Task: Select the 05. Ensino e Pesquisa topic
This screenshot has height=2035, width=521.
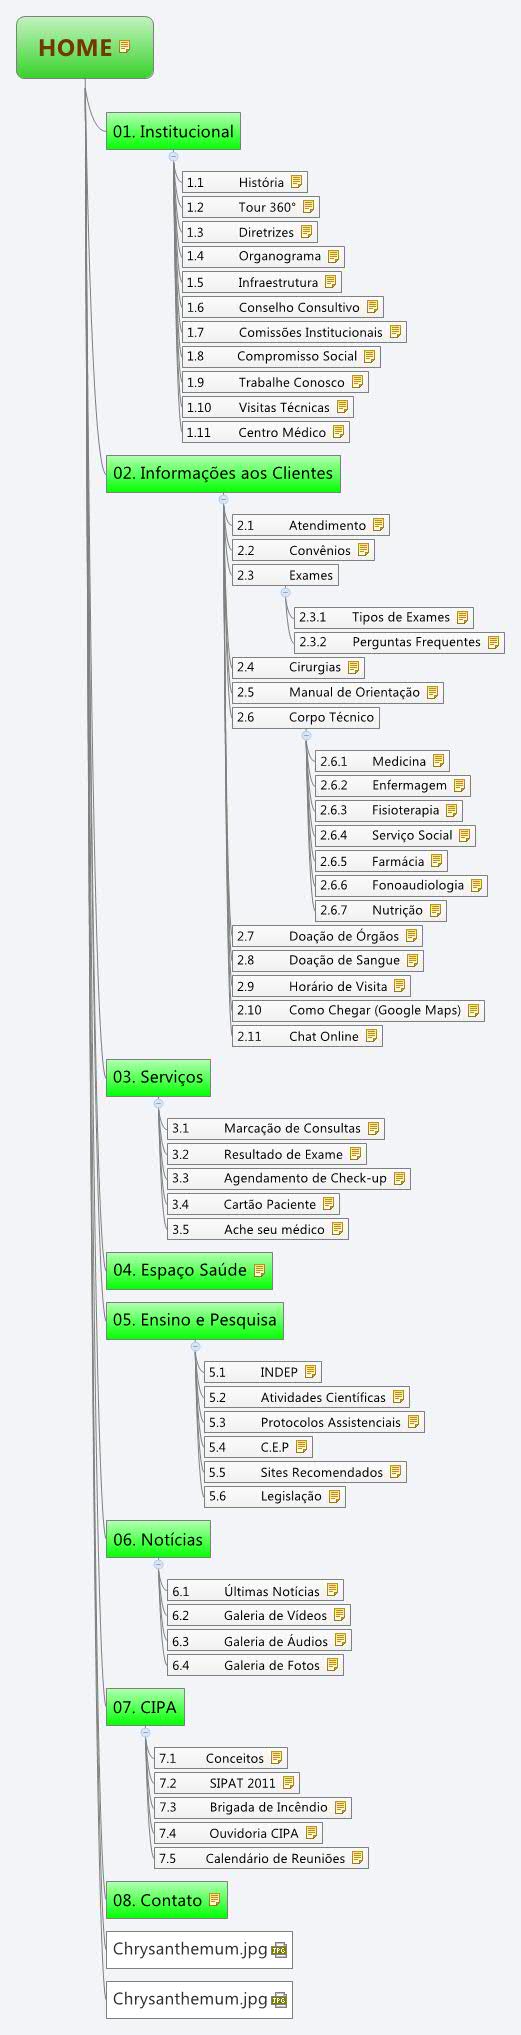Action: tap(195, 1320)
